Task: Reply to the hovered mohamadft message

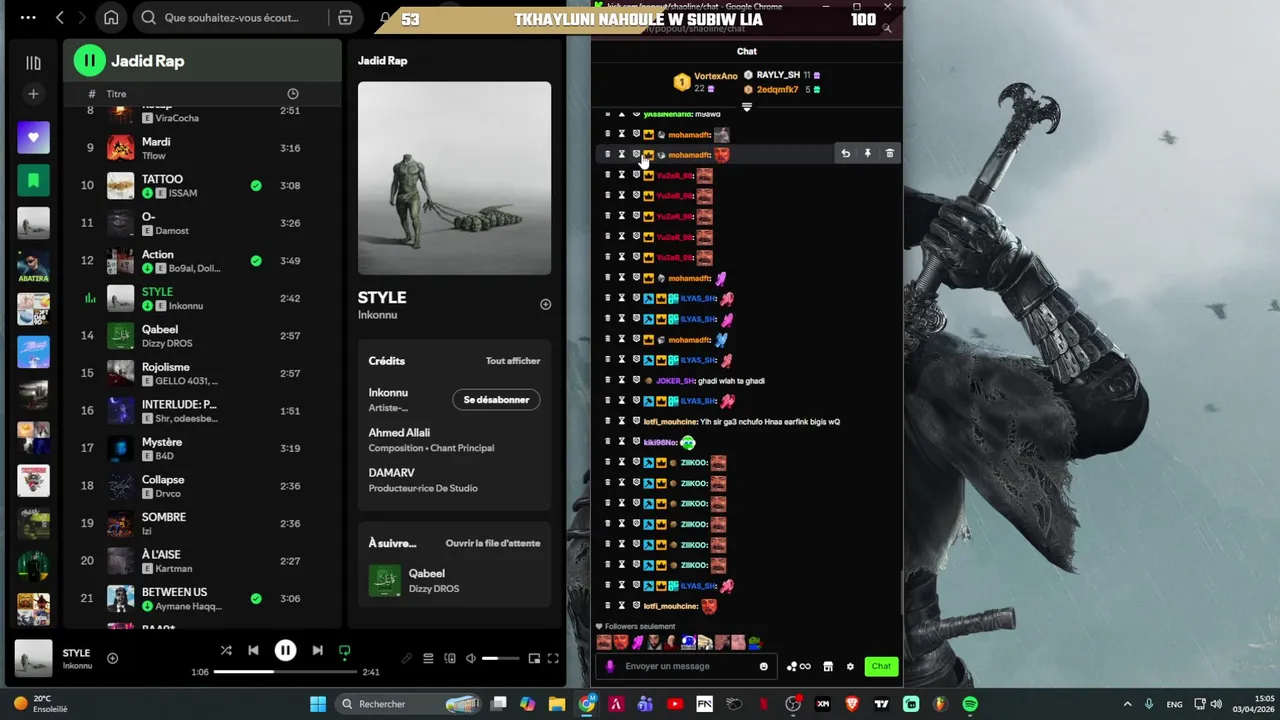Action: (x=845, y=154)
